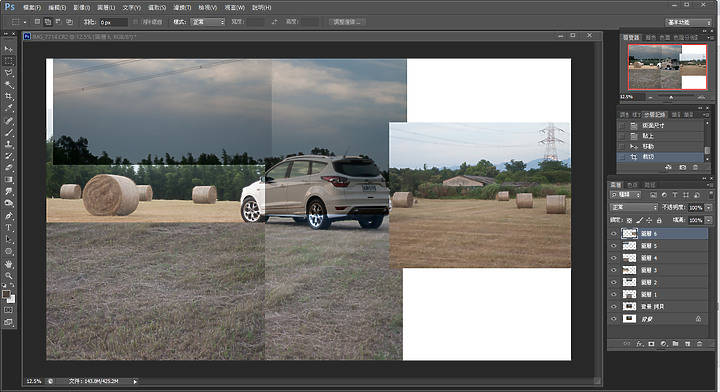This screenshot has width=720, height=392.
Task: Select the Clone Stamp tool
Action: click(9, 145)
